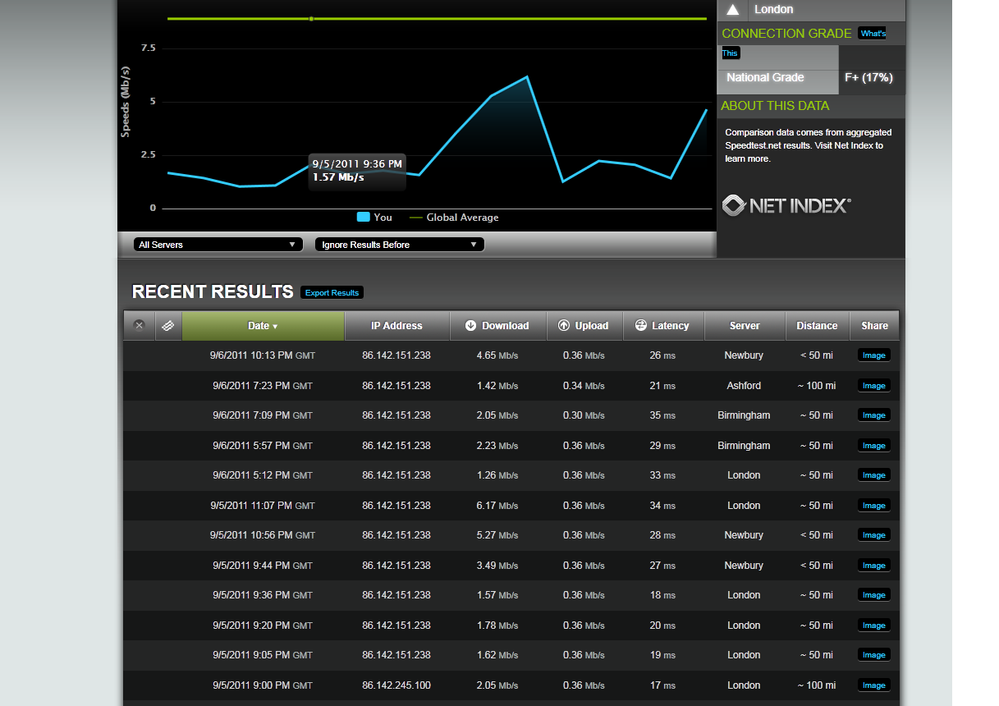
Task: Click the Image button for the Newbury result
Action: point(873,355)
